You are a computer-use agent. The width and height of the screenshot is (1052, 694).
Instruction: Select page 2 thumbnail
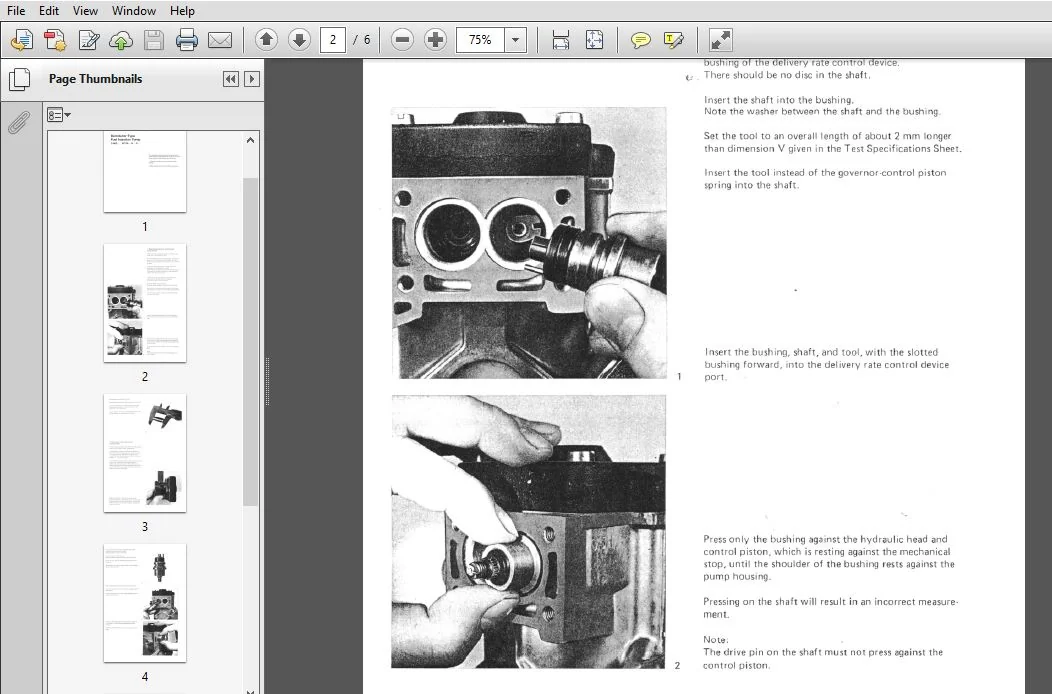(x=145, y=303)
